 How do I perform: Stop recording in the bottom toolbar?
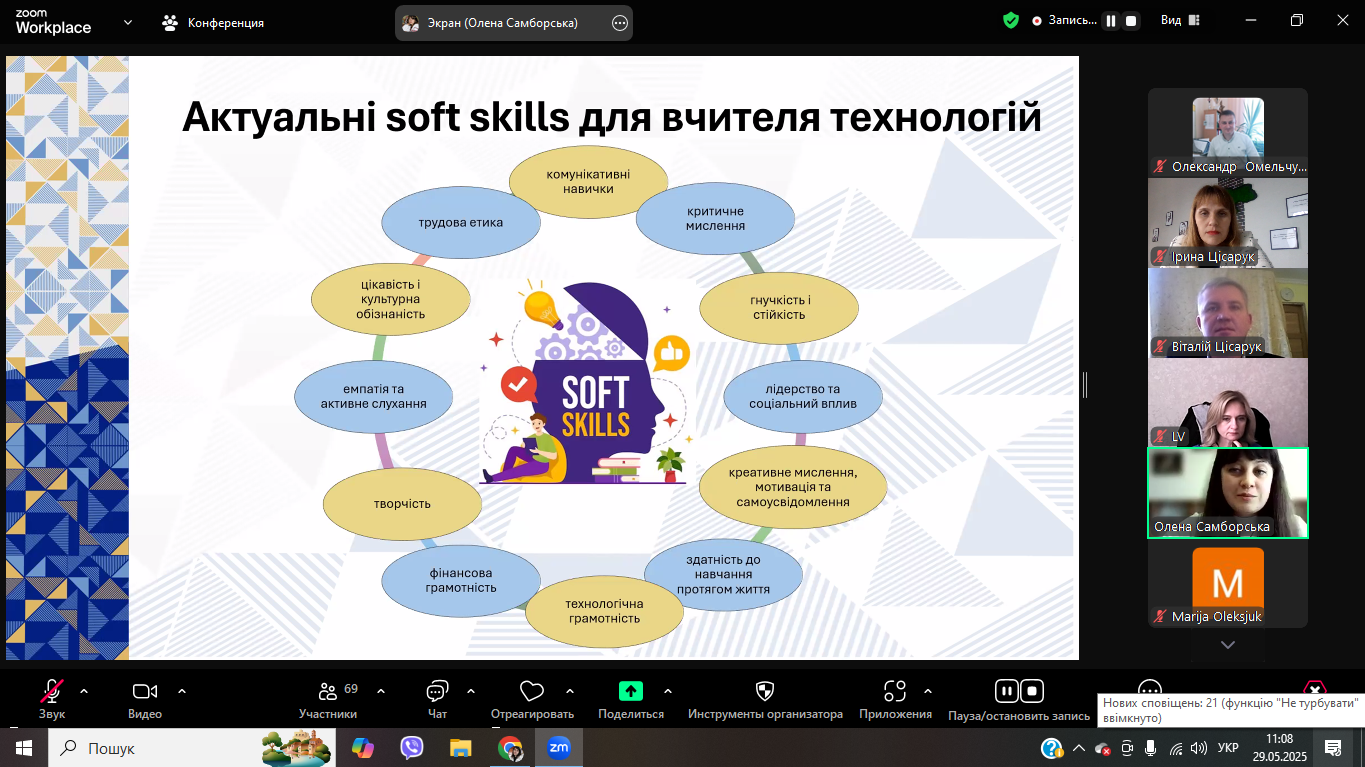(x=1032, y=691)
